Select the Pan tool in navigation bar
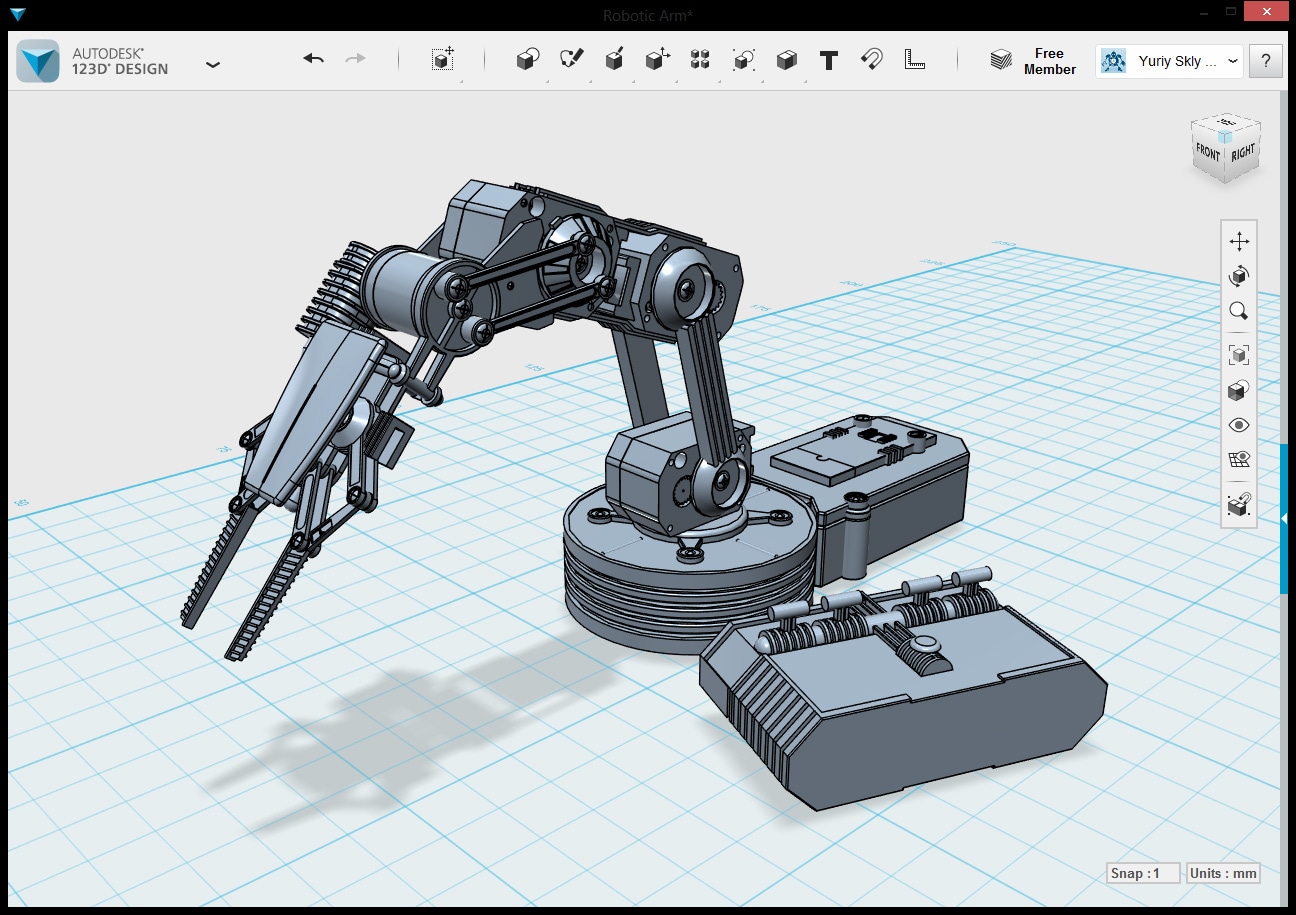 click(1239, 242)
